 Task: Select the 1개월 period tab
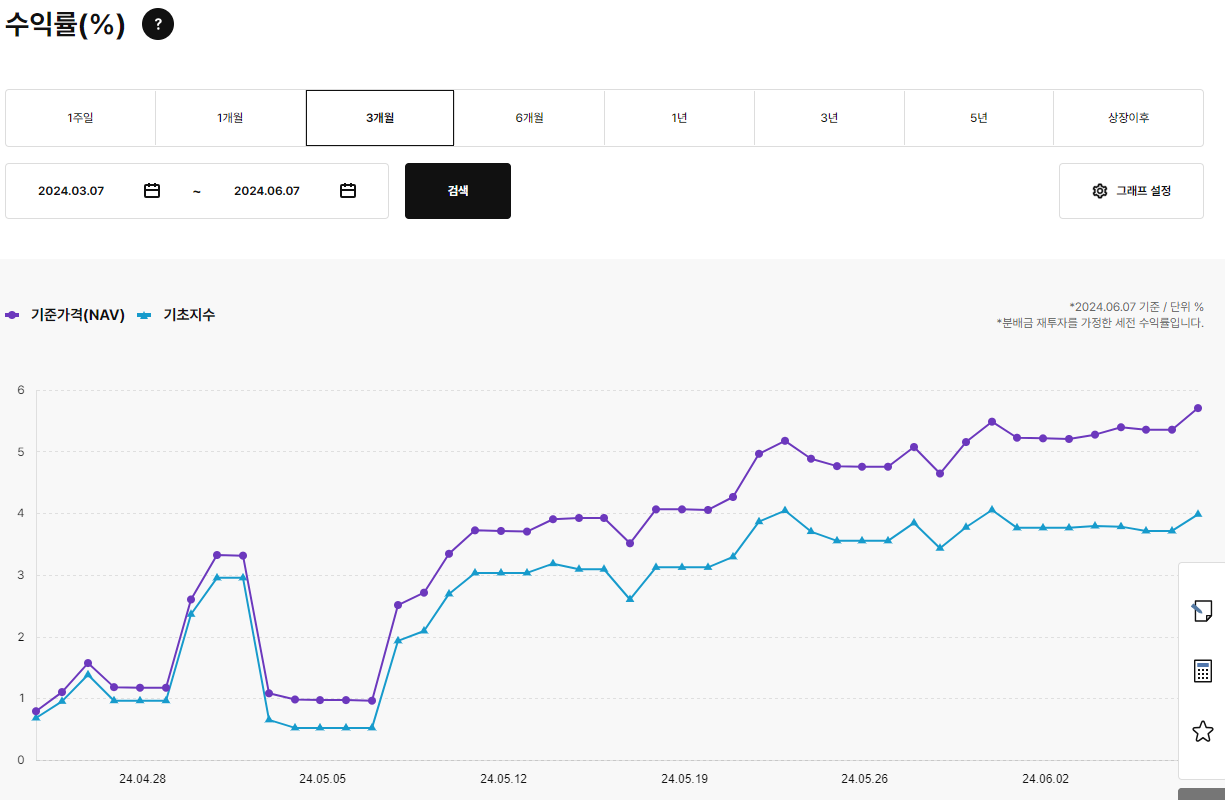point(230,118)
